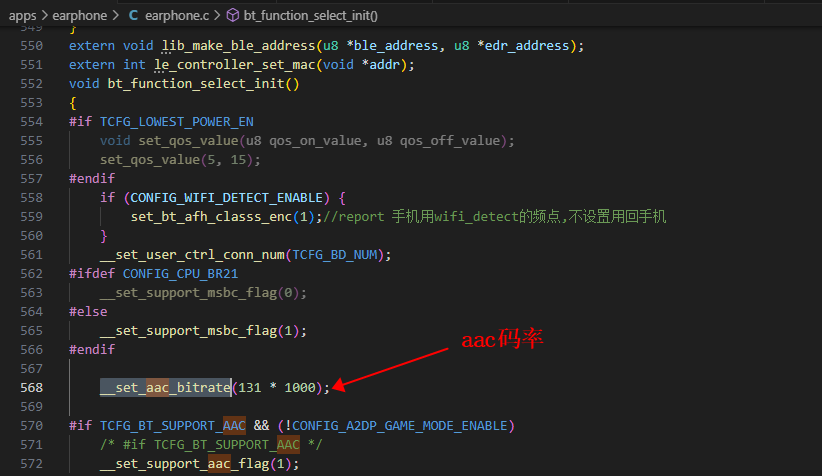Click *edr_address parameter on line 550

(523, 46)
